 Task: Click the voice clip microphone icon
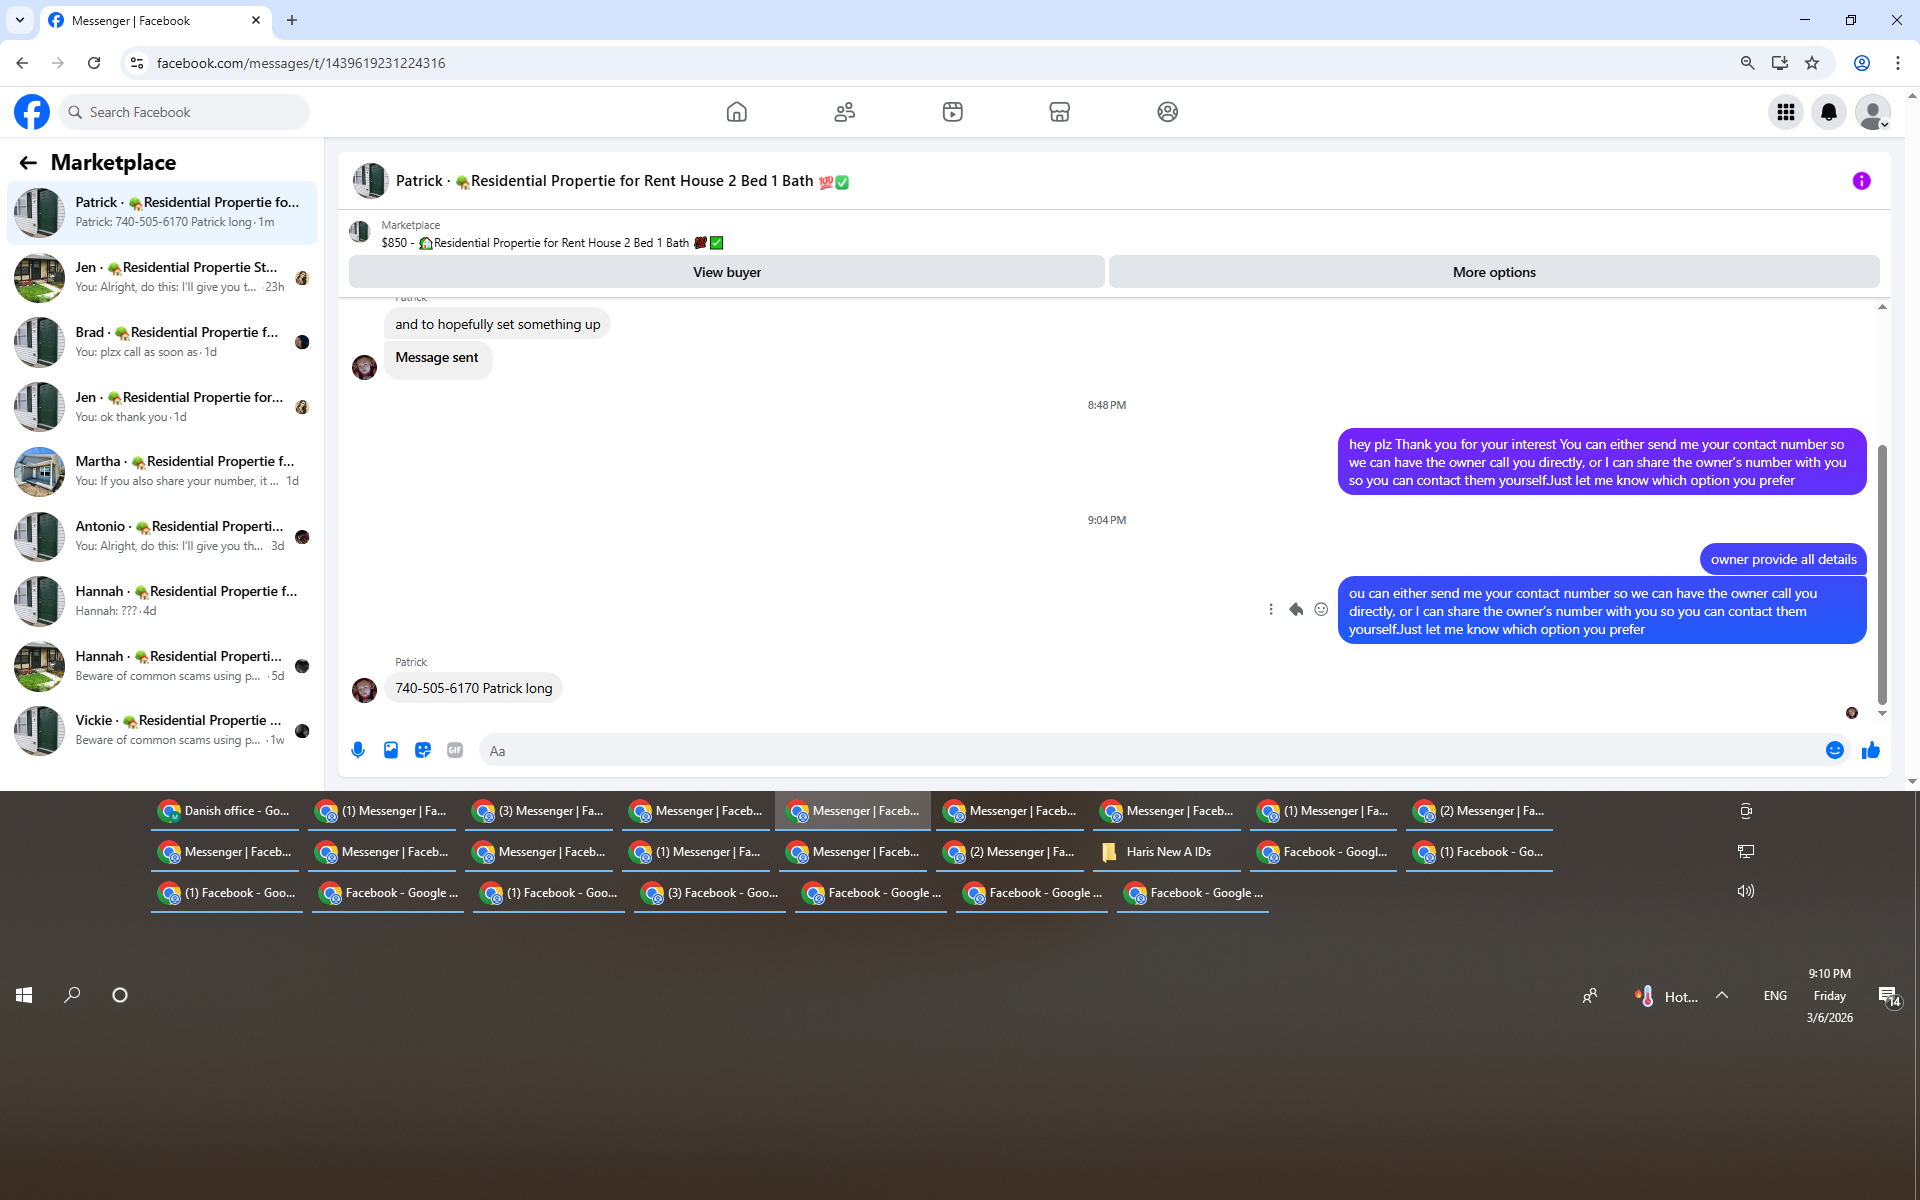[x=358, y=750]
